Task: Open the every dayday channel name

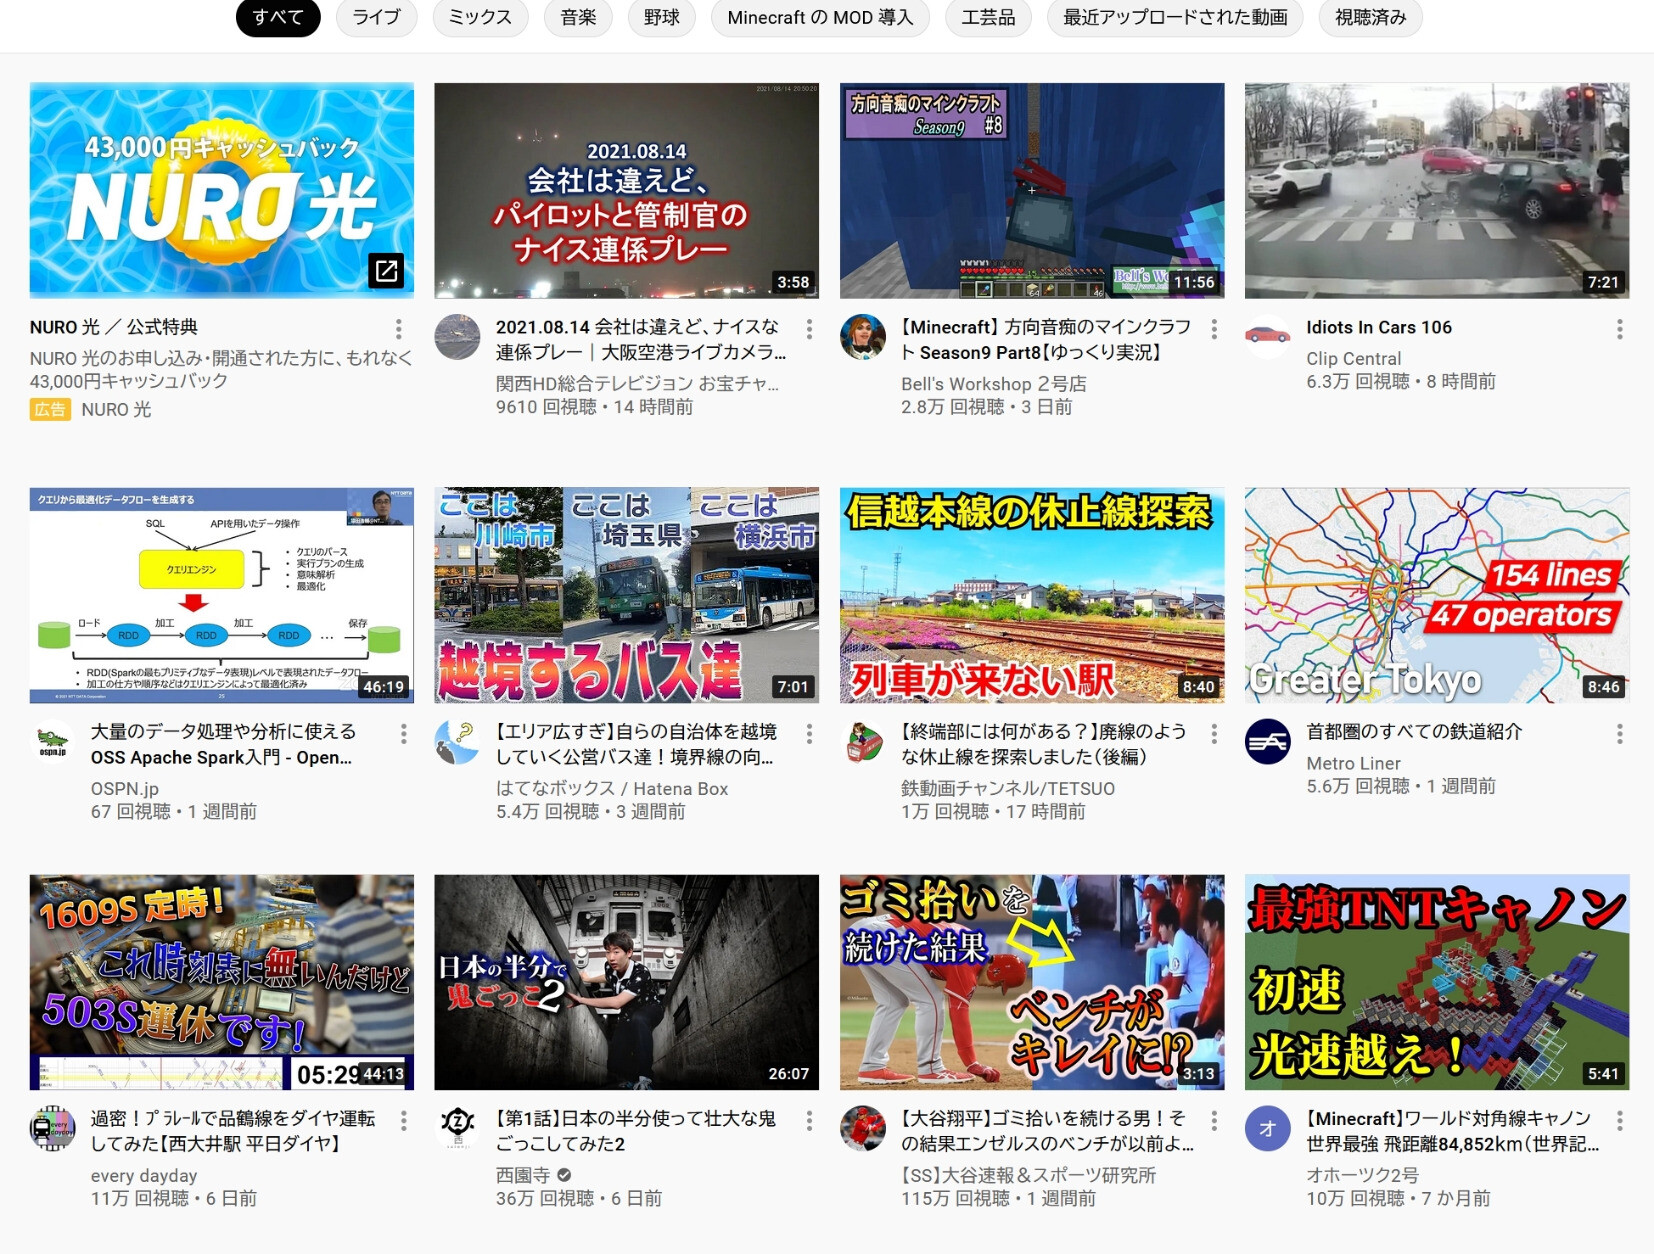Action: coord(144,1175)
